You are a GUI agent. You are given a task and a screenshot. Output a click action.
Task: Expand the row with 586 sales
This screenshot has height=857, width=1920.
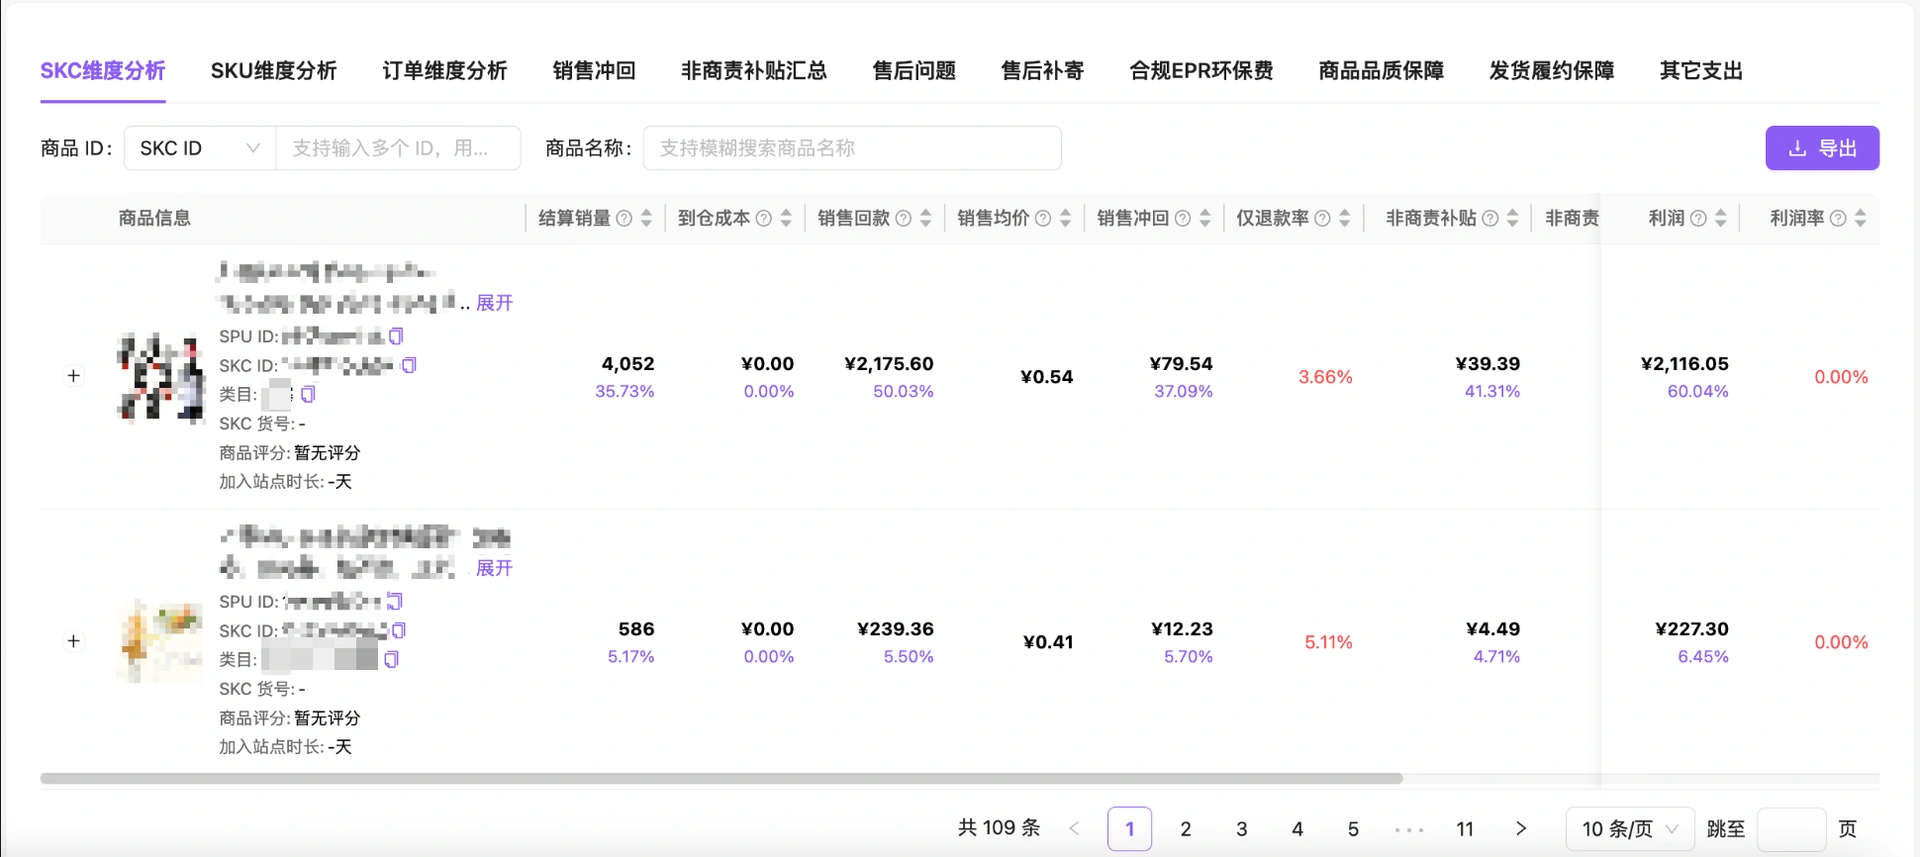click(x=74, y=641)
